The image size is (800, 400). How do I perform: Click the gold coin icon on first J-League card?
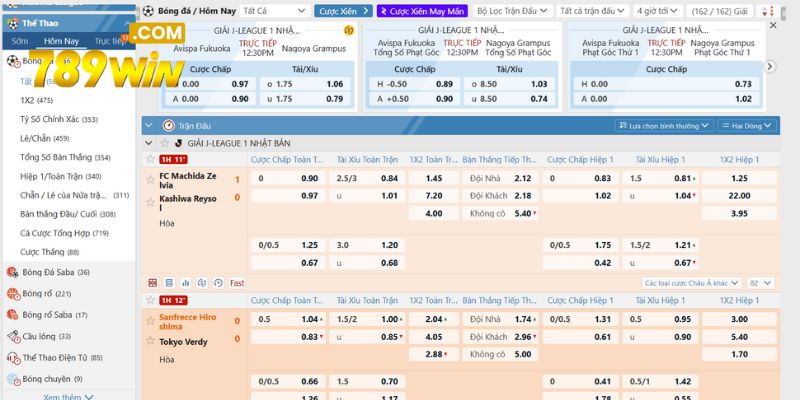click(x=349, y=31)
